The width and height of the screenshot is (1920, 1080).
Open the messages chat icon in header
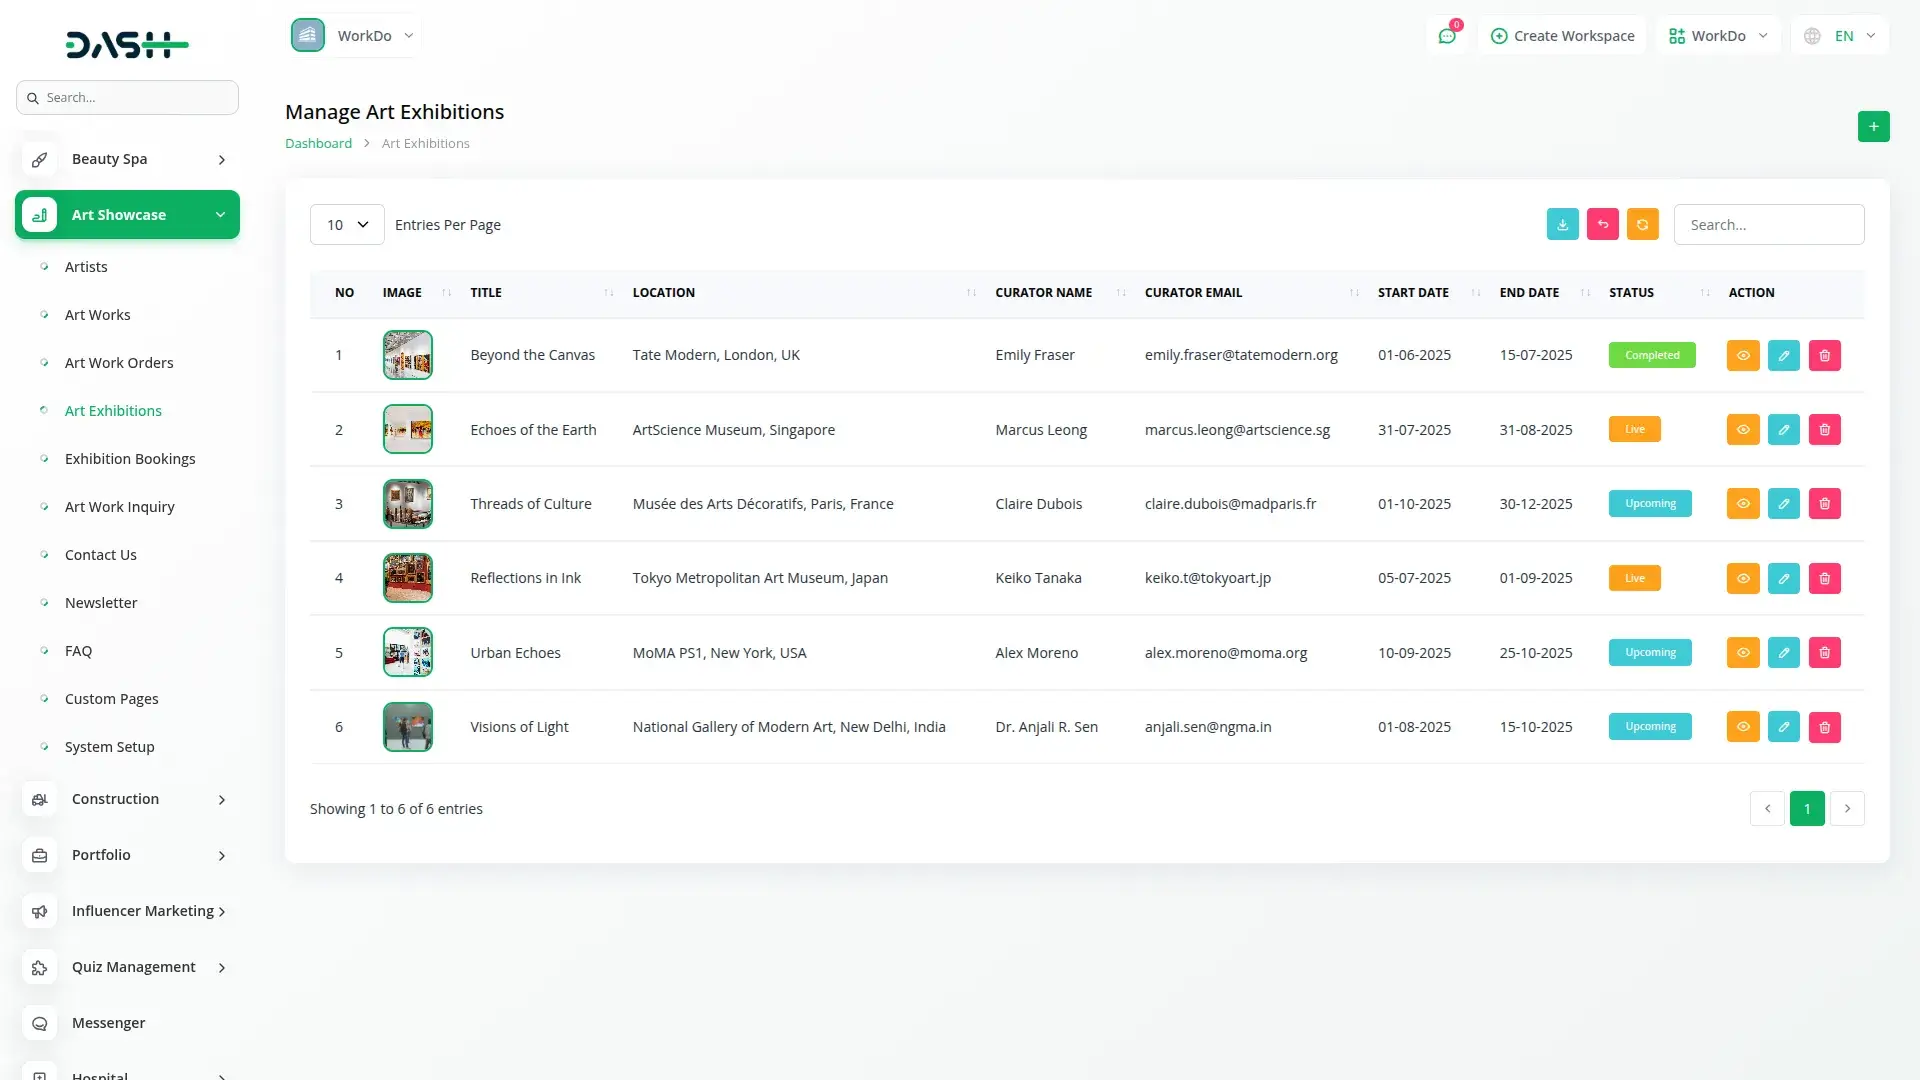point(1446,36)
